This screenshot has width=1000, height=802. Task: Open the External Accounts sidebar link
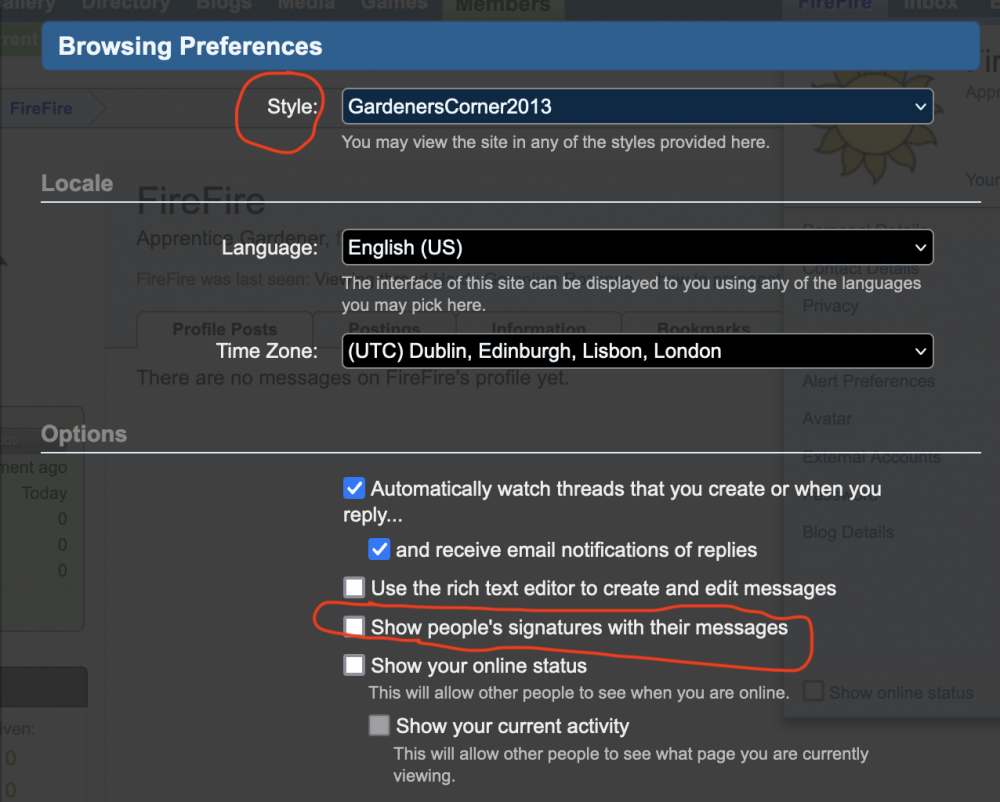click(x=871, y=457)
